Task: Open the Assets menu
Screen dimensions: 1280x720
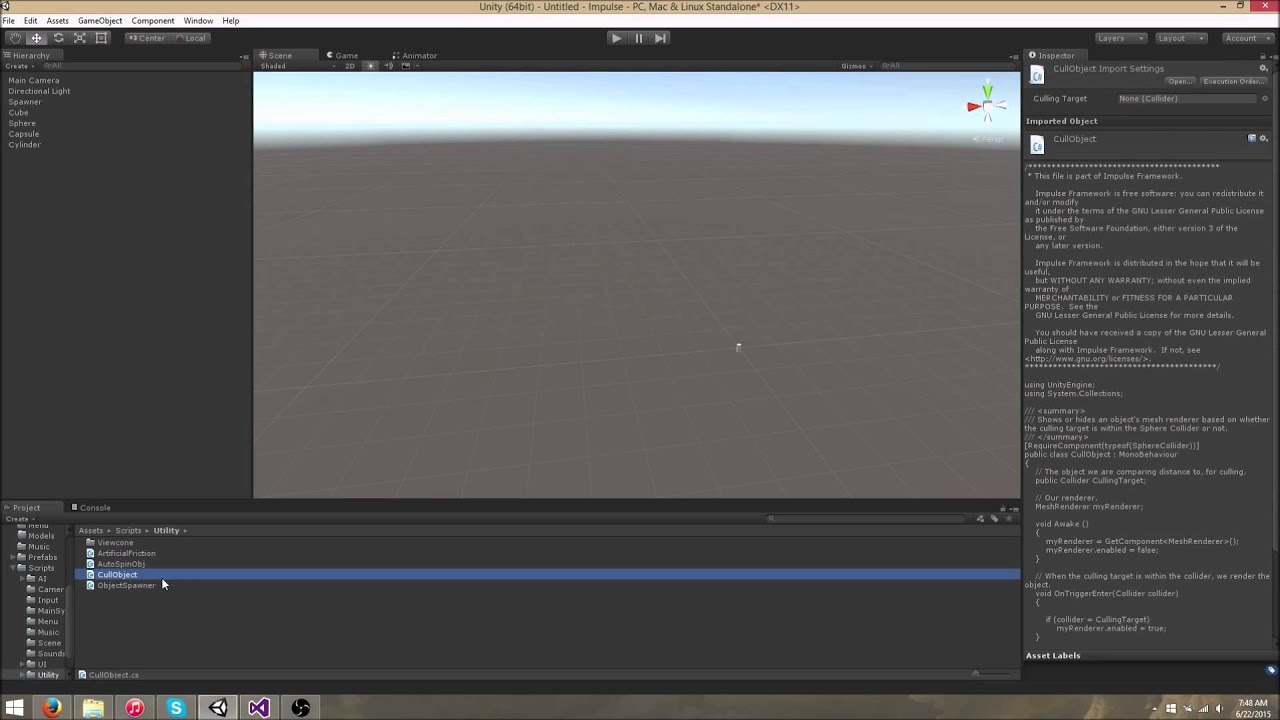Action: 58,20
